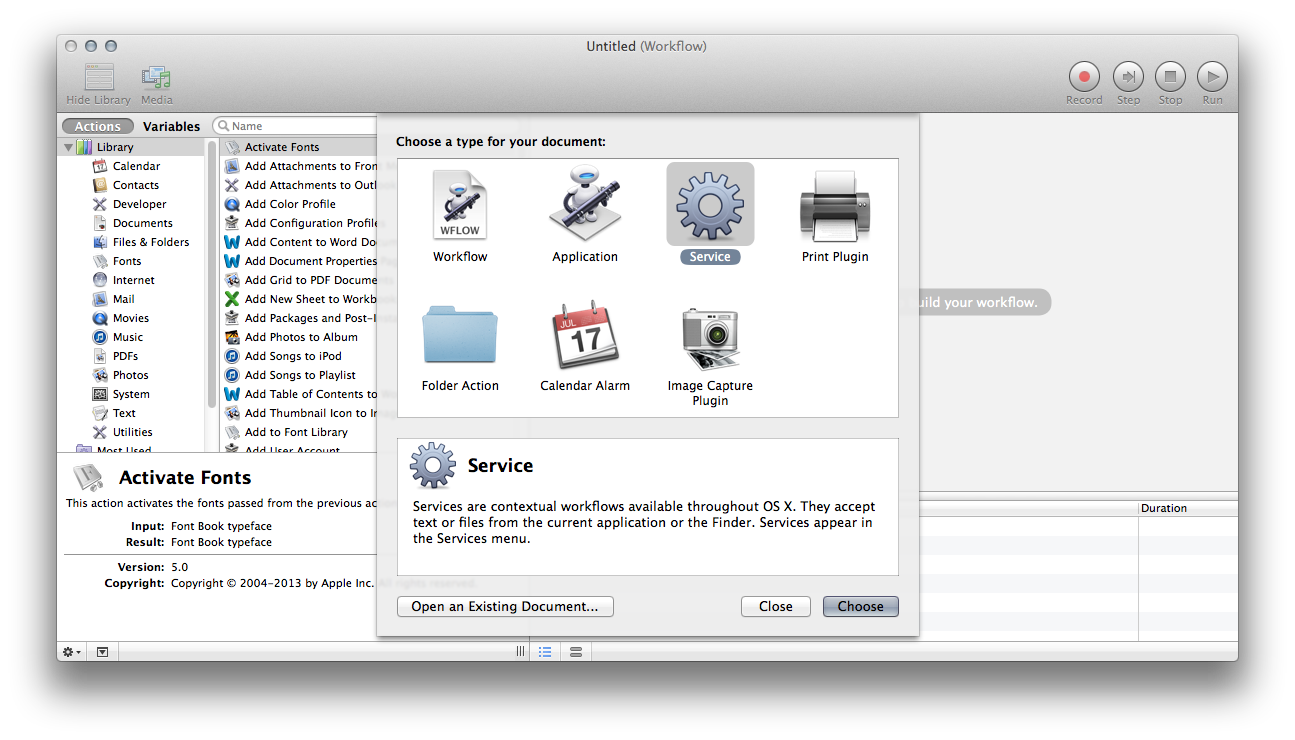Select Add Configuration Profiles action
The width and height of the screenshot is (1295, 740).
coord(299,223)
